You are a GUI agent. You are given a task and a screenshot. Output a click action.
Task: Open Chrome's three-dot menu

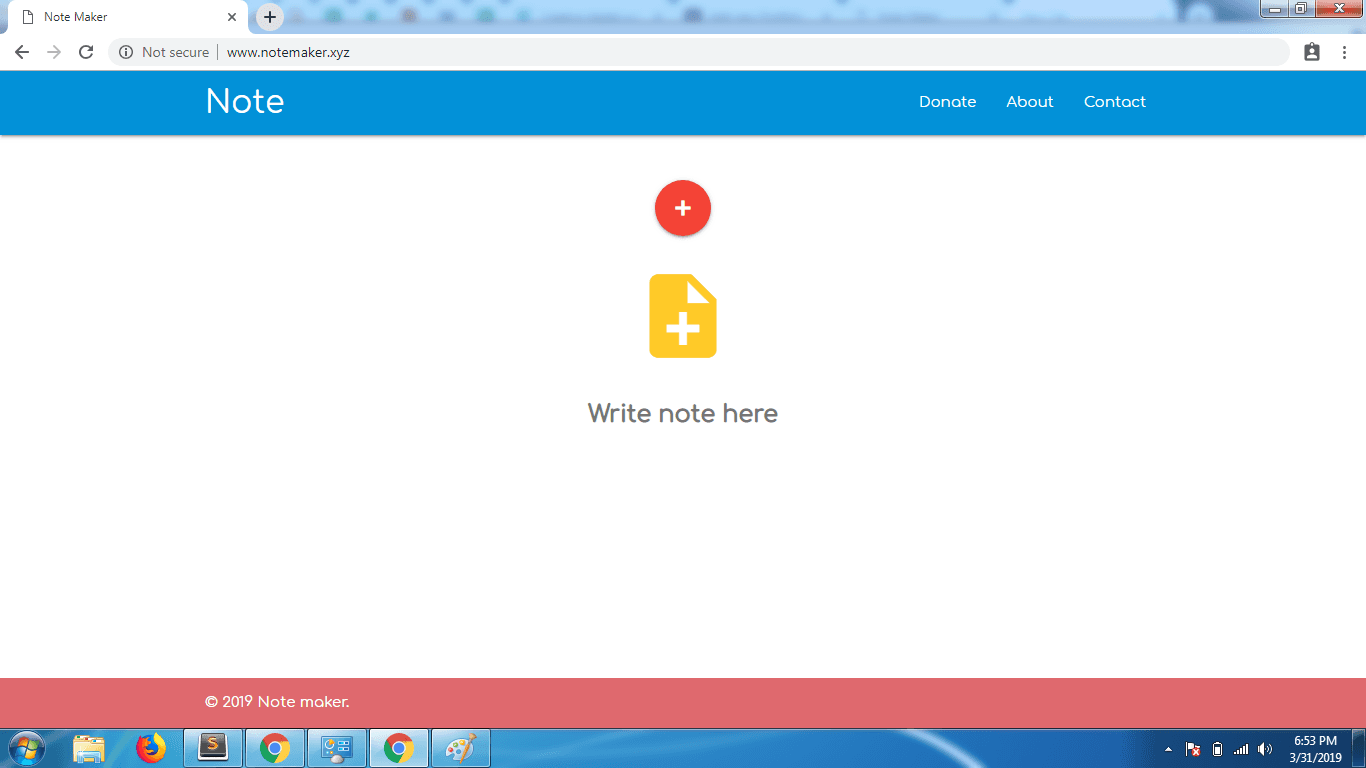1344,52
